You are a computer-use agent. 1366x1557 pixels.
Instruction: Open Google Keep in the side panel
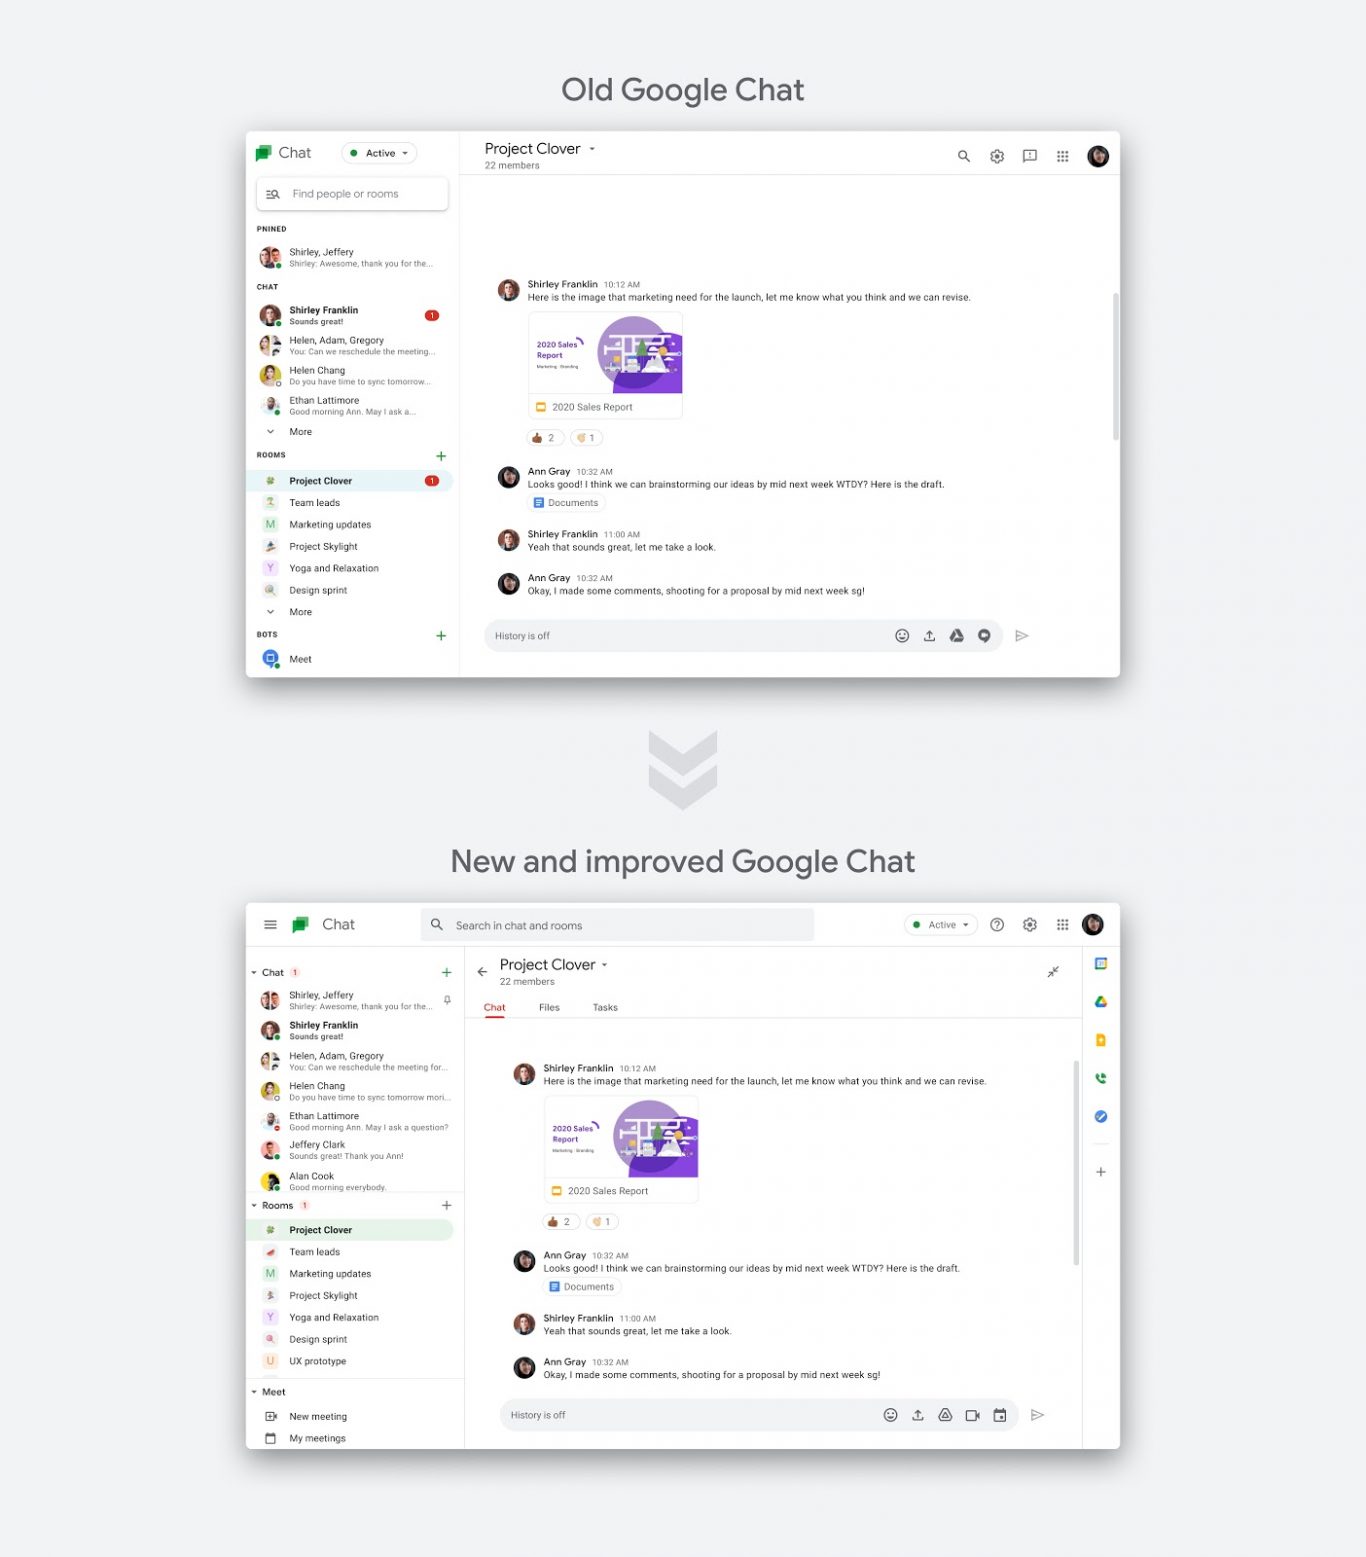(1100, 1040)
